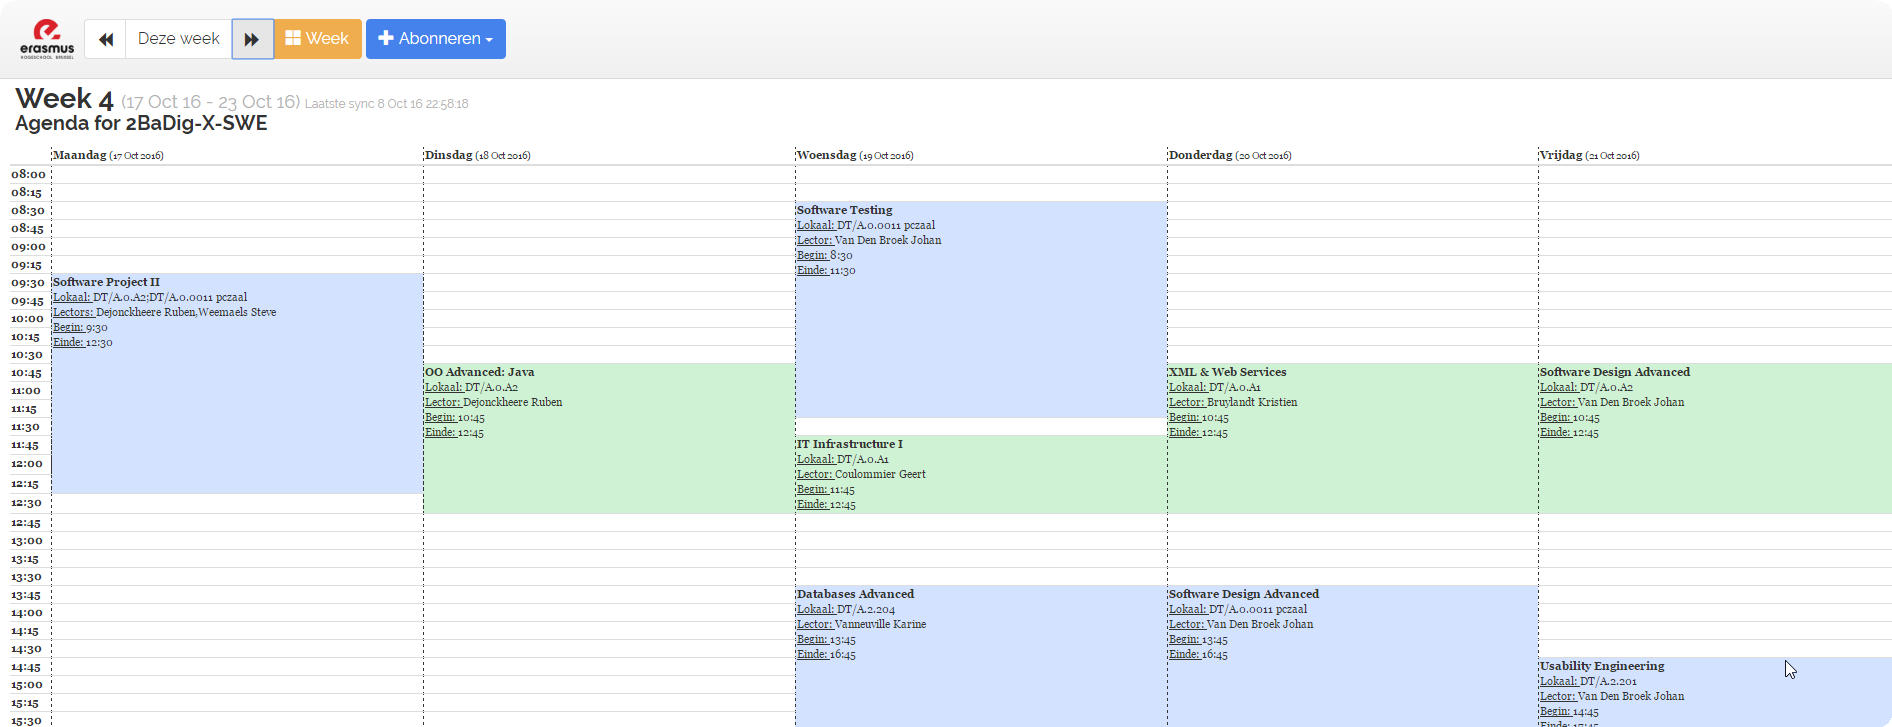
Task: Click the Erasmus logo
Action: 47,39
